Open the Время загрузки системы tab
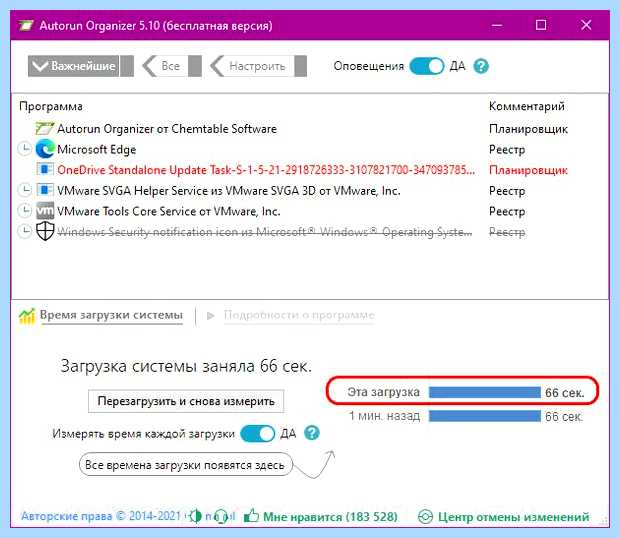Screen dimensions: 620x538 point(111,315)
